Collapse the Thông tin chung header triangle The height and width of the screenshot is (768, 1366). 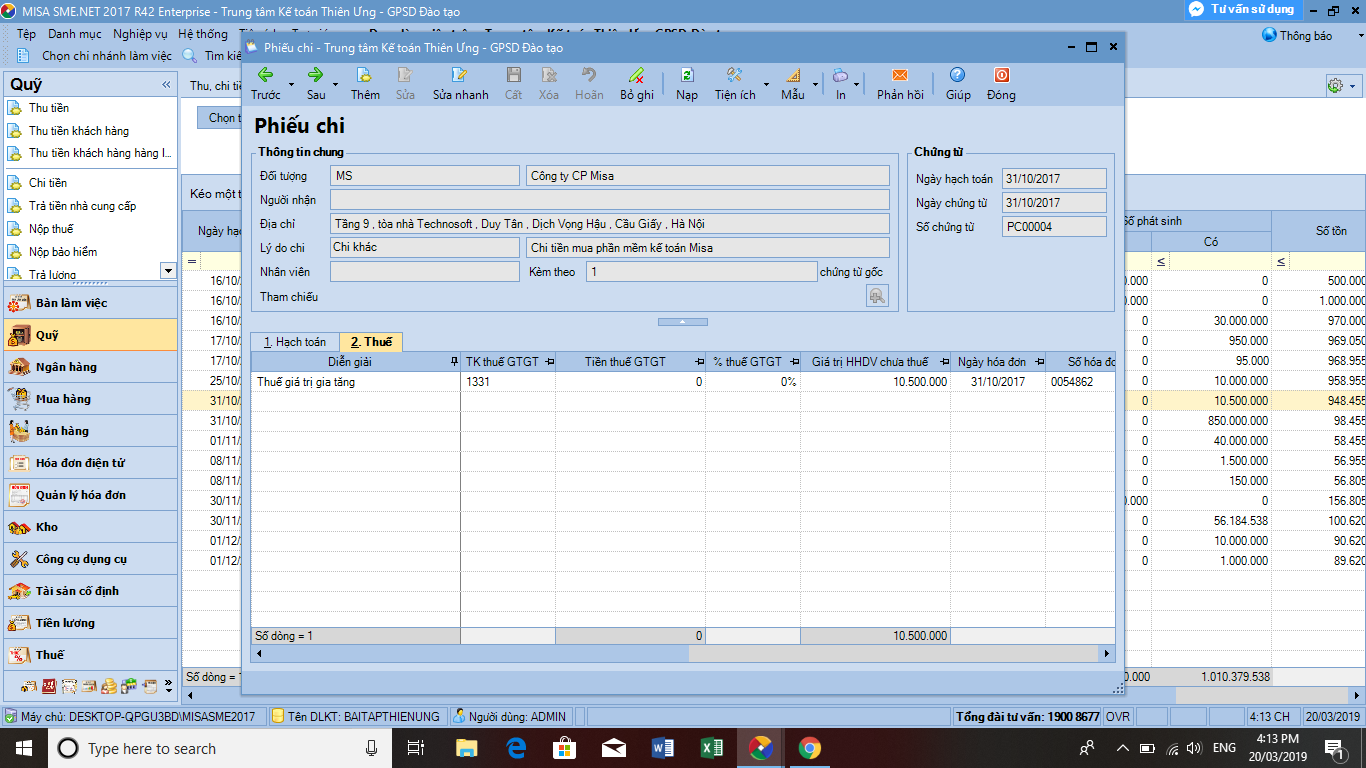tap(683, 322)
